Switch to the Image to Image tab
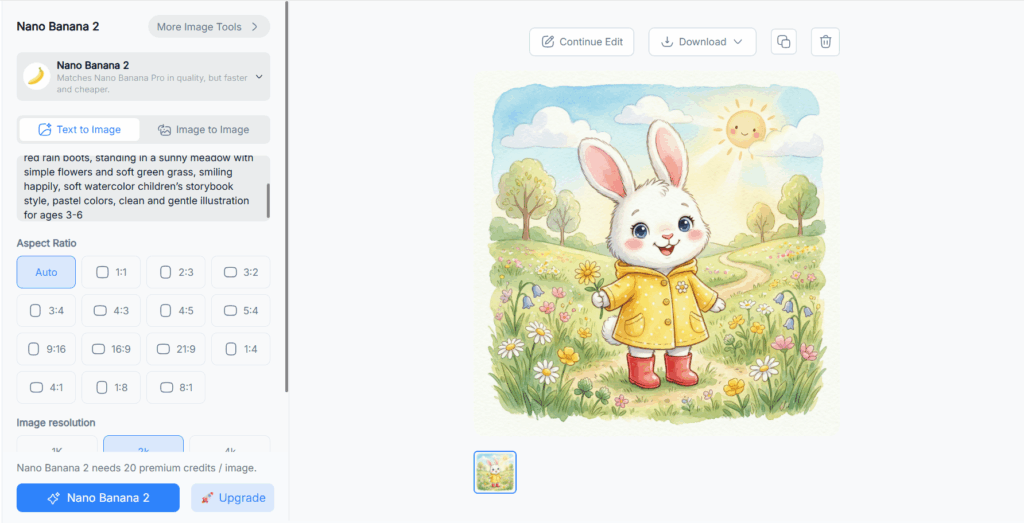The image size is (1024, 523). pos(204,130)
